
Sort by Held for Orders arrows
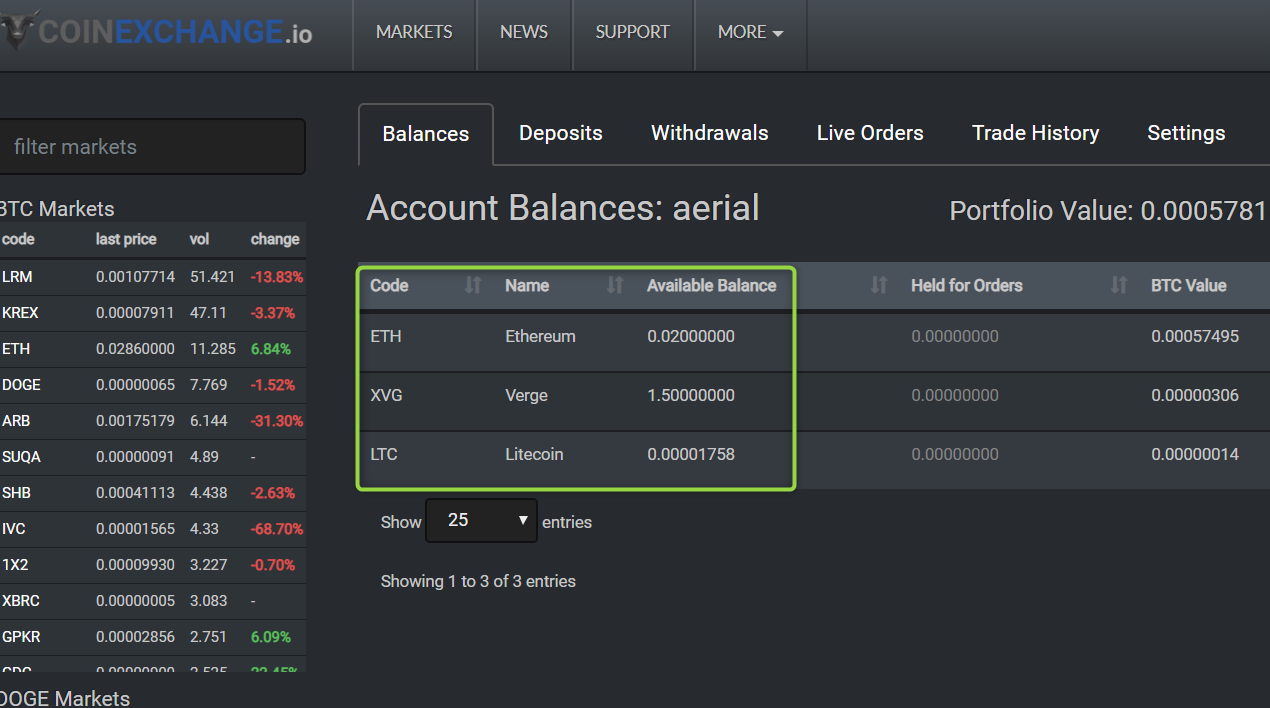1119,286
